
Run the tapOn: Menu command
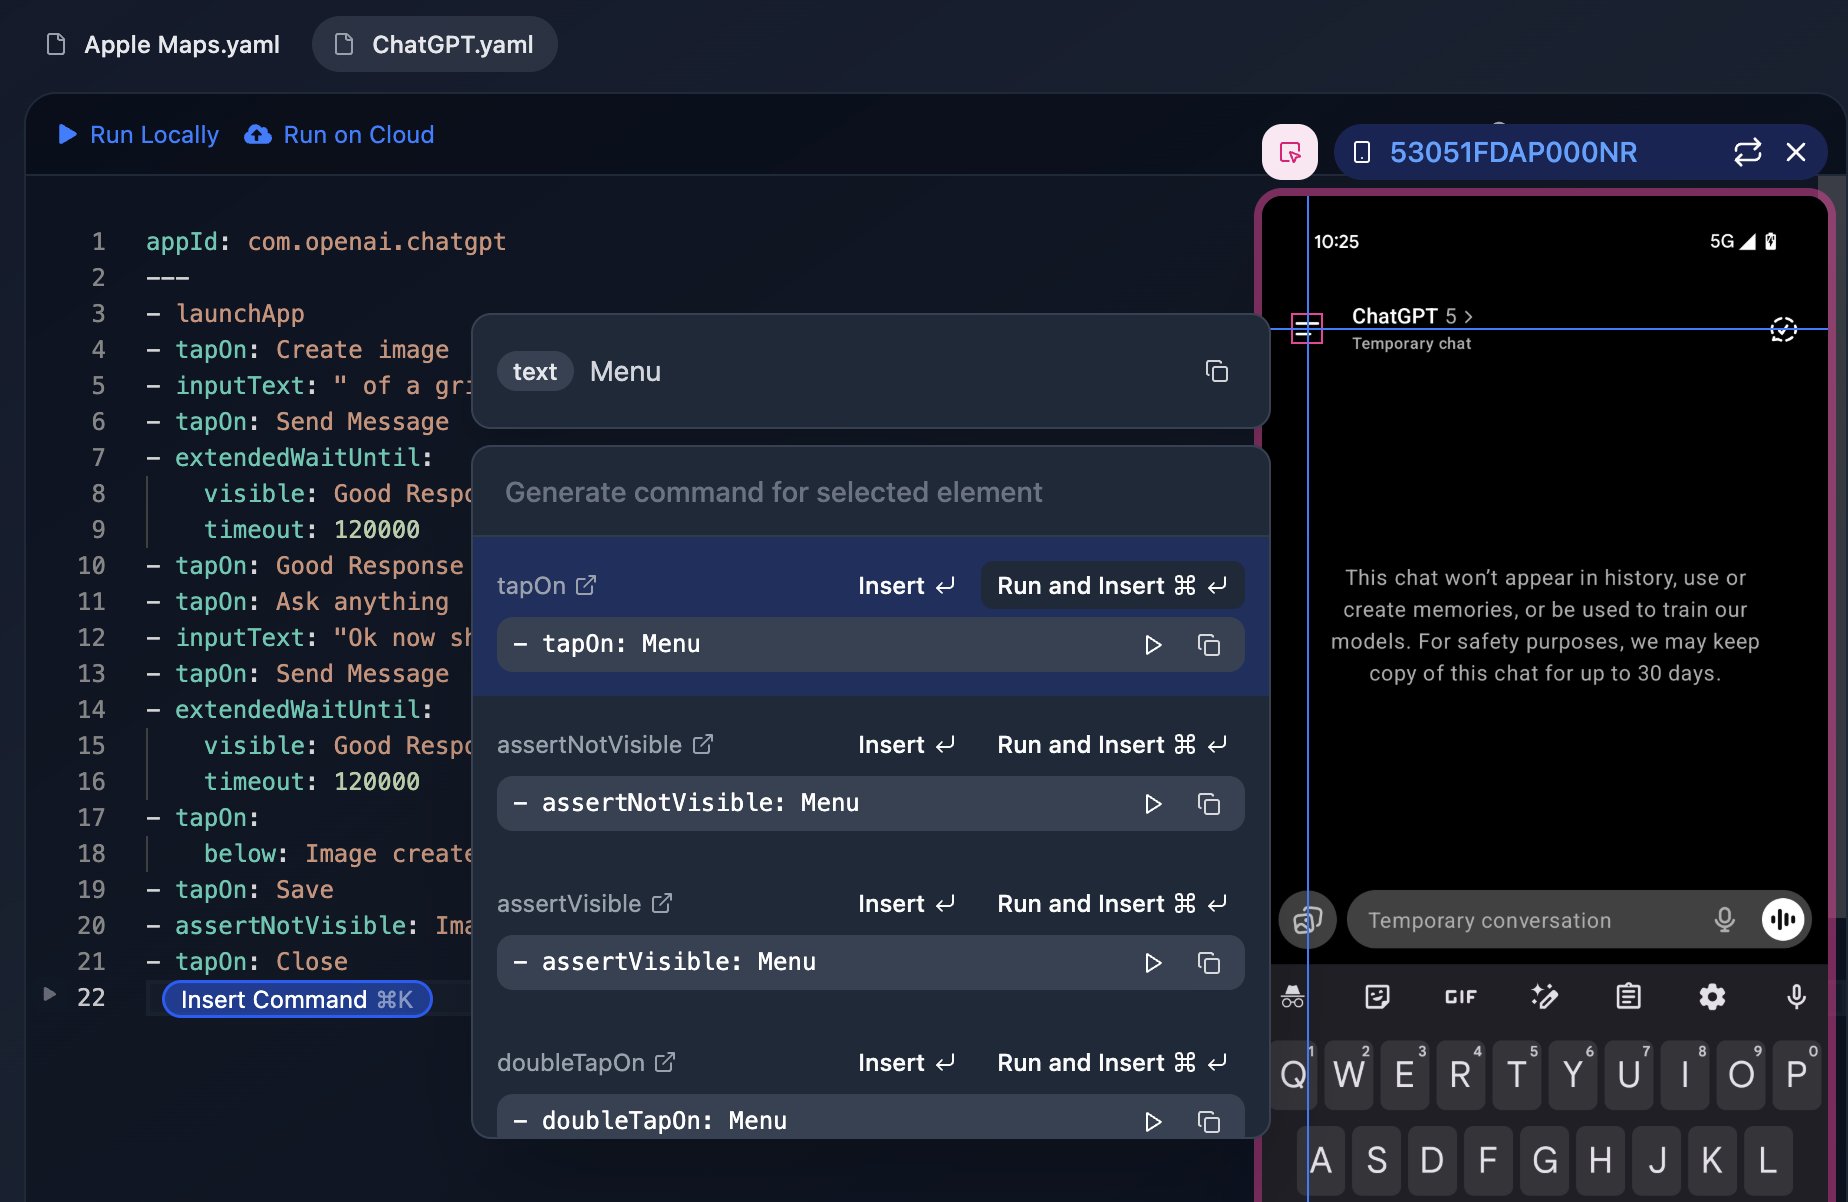coord(1152,645)
